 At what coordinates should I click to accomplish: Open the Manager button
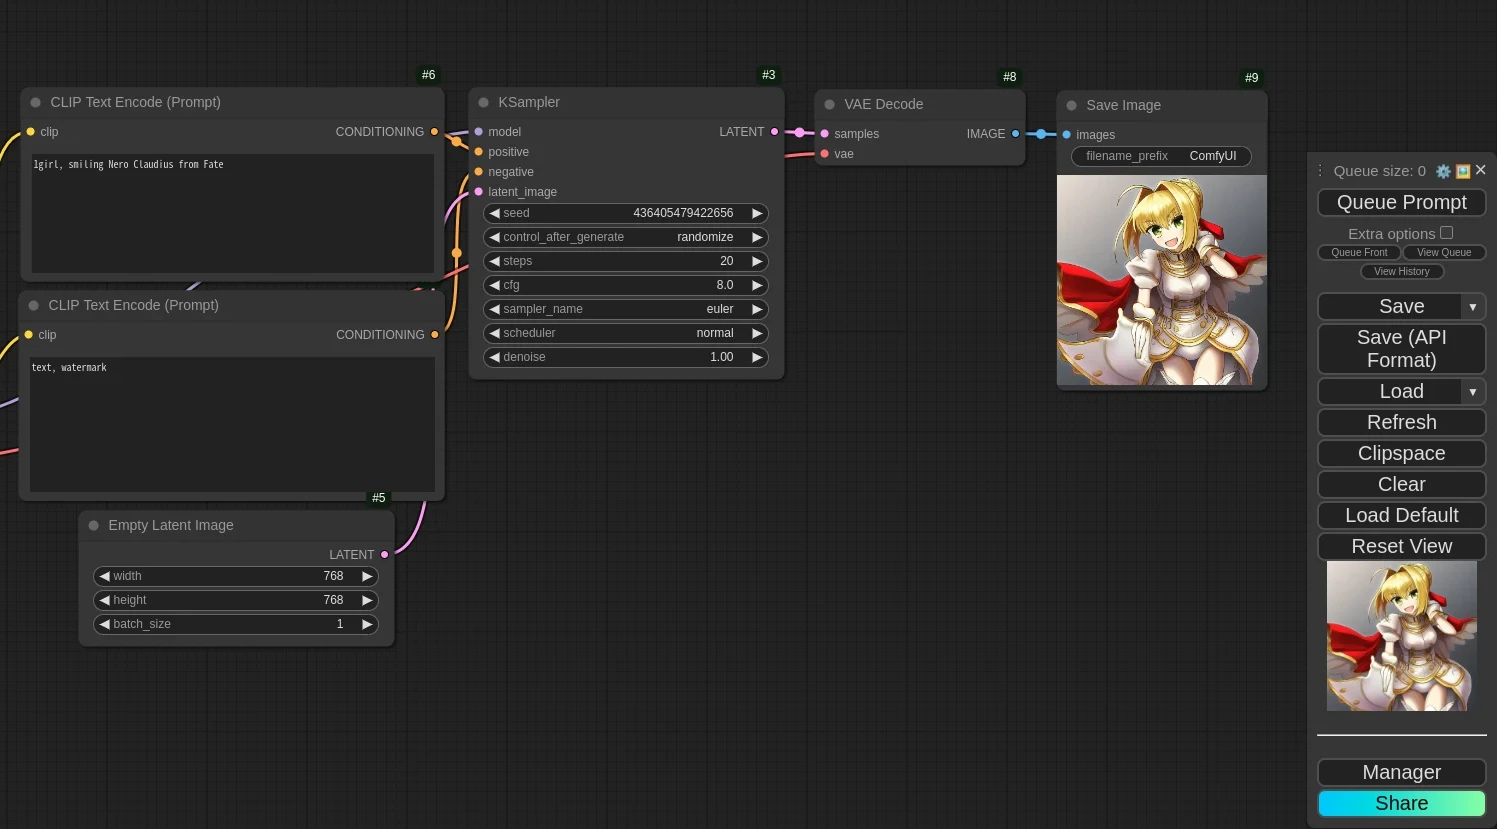[1401, 772]
